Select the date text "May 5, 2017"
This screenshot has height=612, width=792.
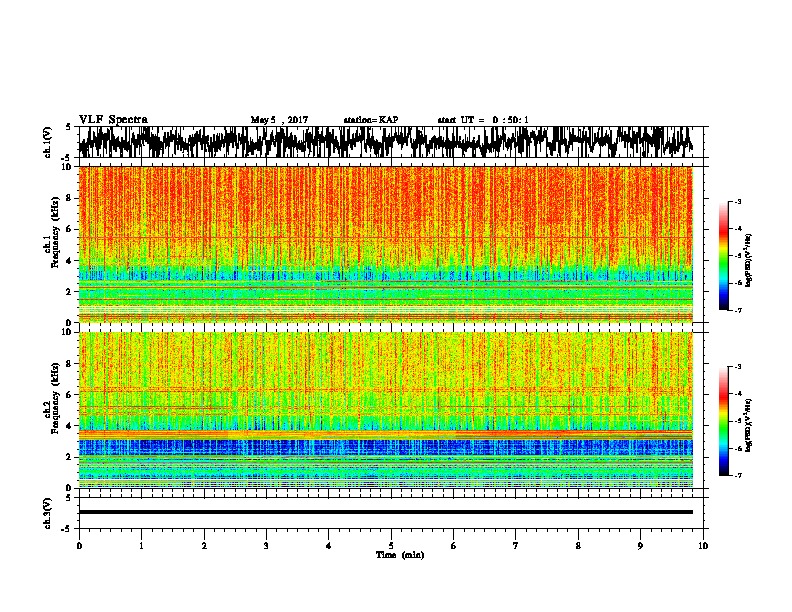[x=279, y=120]
